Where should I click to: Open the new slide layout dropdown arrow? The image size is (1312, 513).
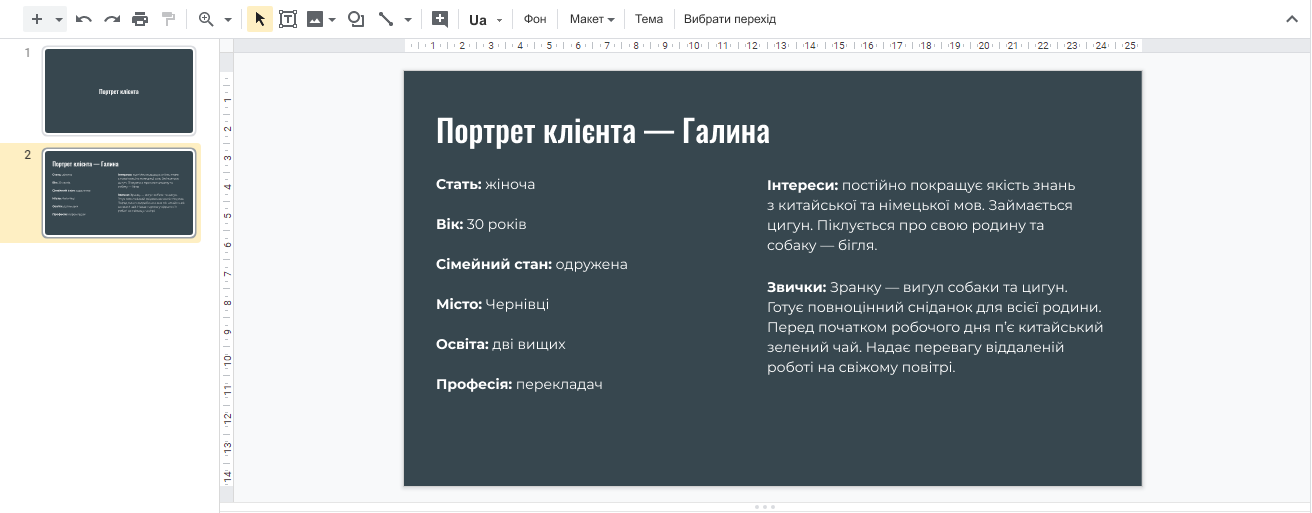pos(59,19)
